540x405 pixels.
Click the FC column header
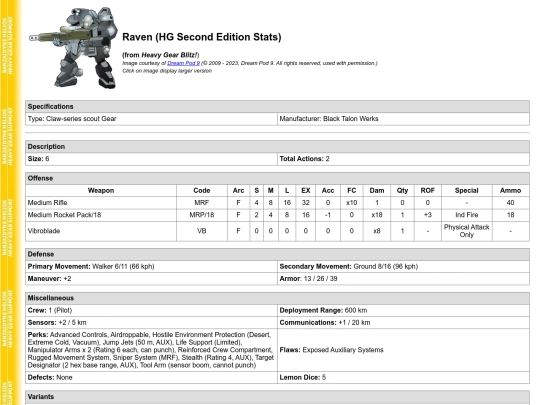352,190
